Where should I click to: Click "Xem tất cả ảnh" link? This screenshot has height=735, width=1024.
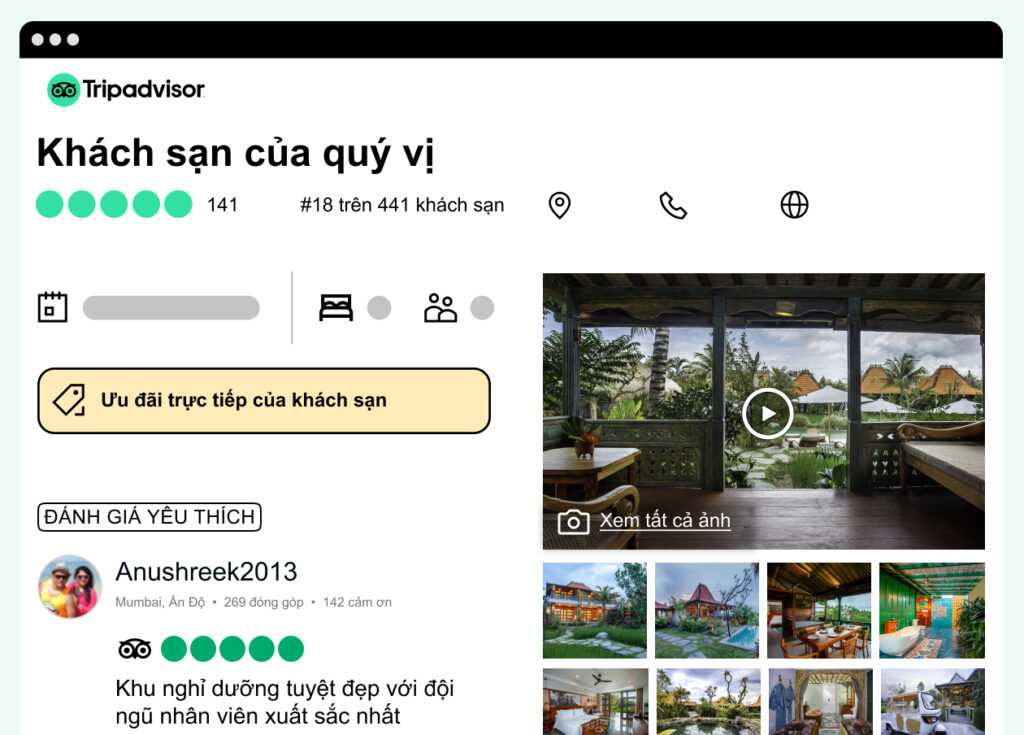665,521
